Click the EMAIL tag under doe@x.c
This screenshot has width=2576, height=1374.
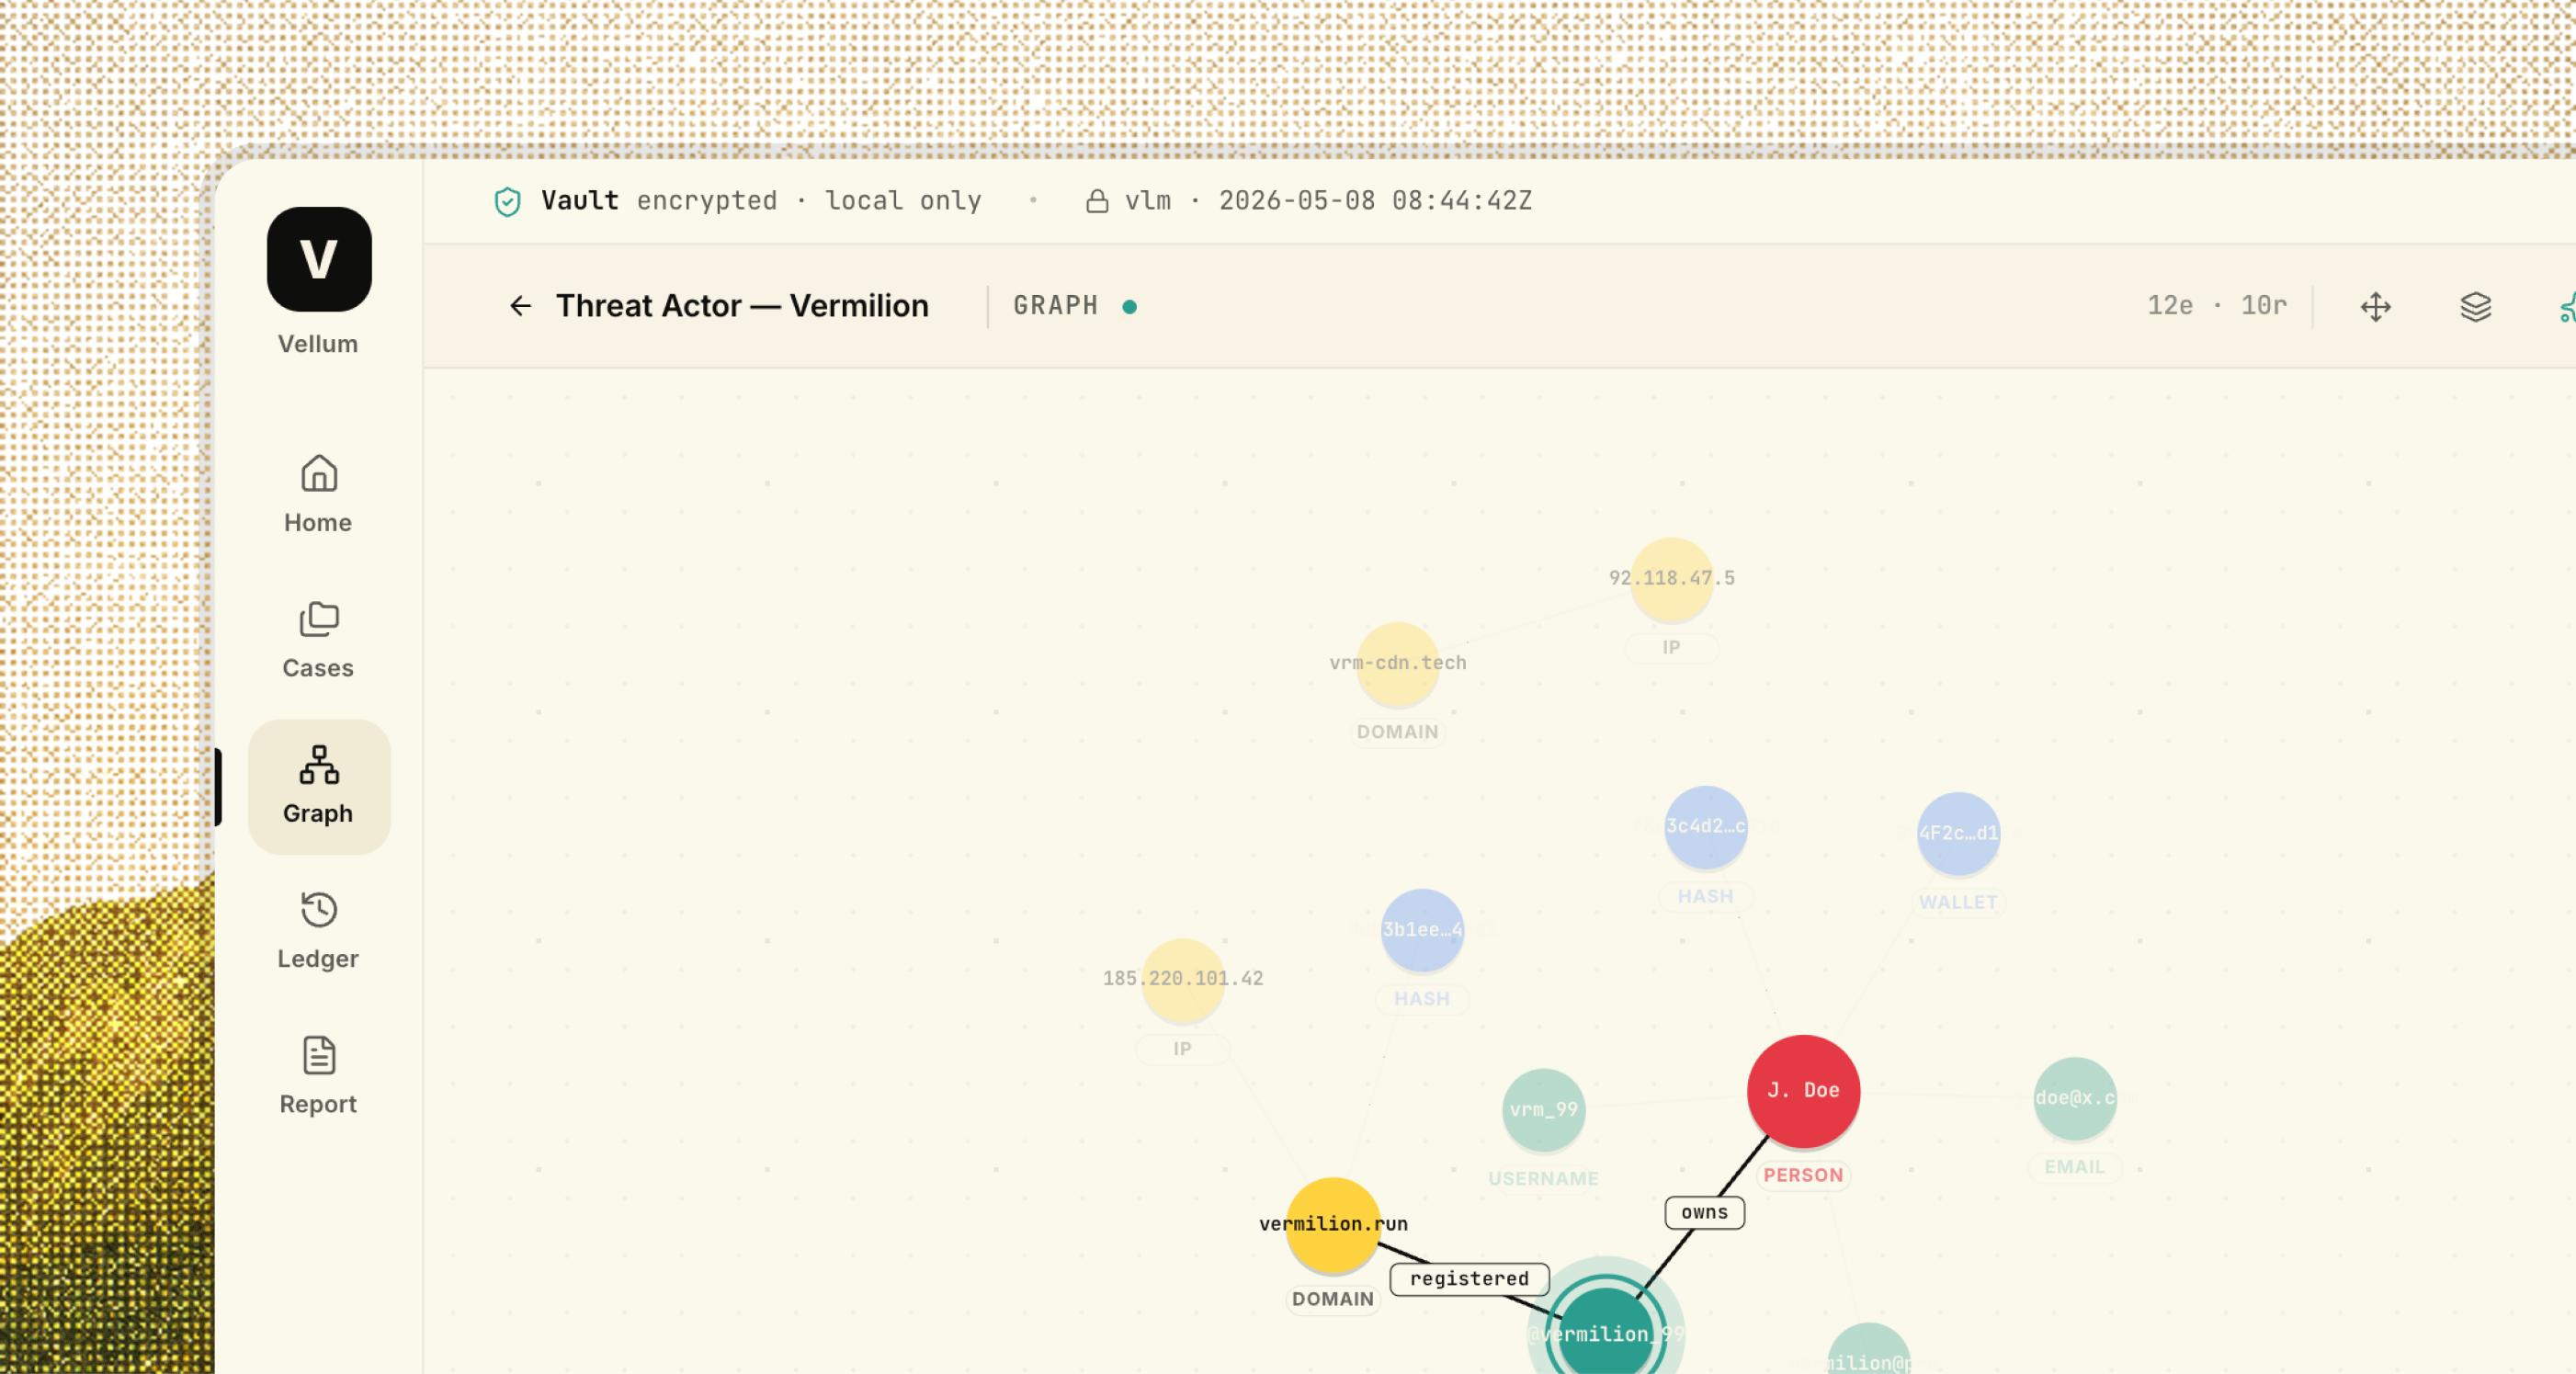pyautogui.click(x=2075, y=1167)
